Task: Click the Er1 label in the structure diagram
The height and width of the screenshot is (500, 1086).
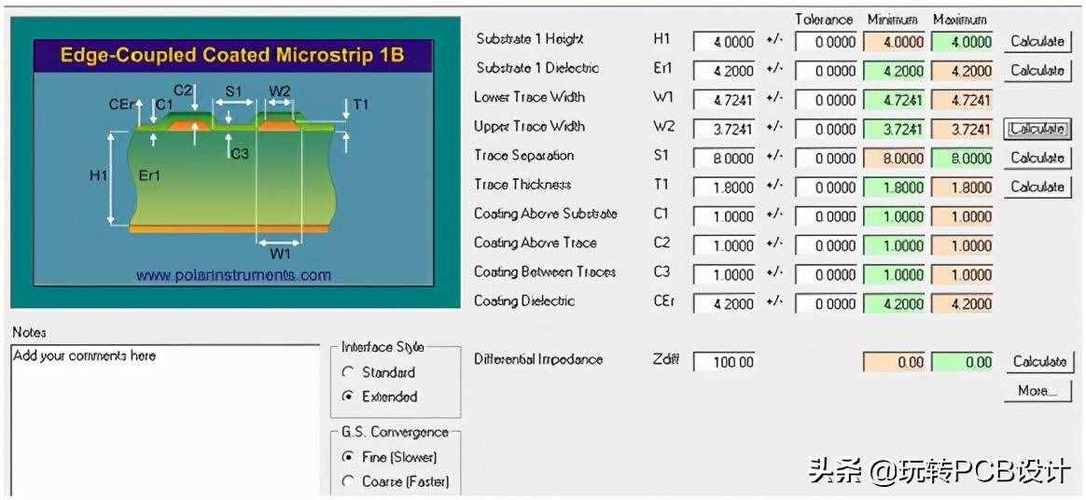Action: (x=149, y=176)
